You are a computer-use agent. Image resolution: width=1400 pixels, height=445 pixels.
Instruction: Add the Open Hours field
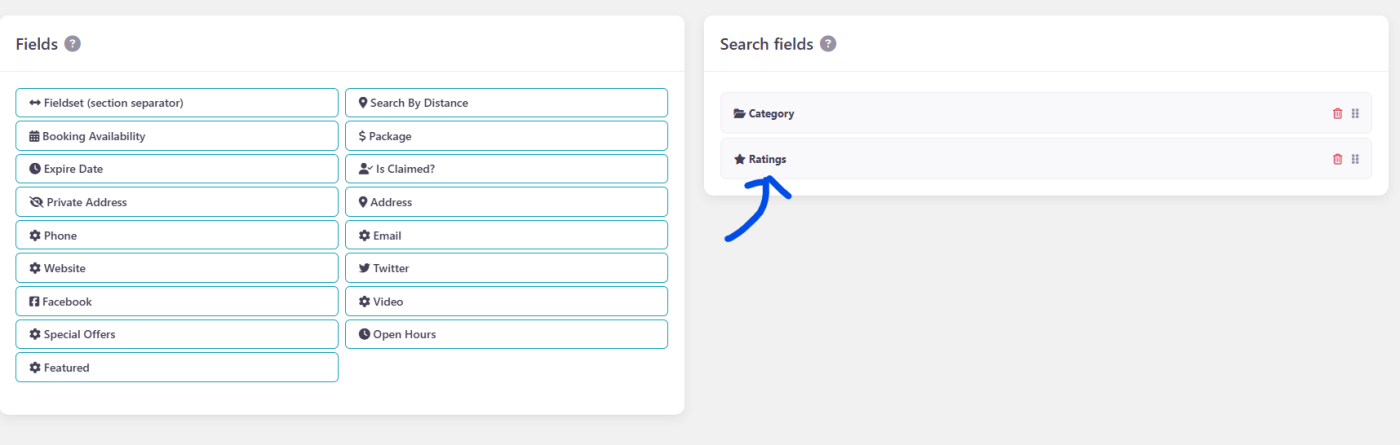(506, 334)
